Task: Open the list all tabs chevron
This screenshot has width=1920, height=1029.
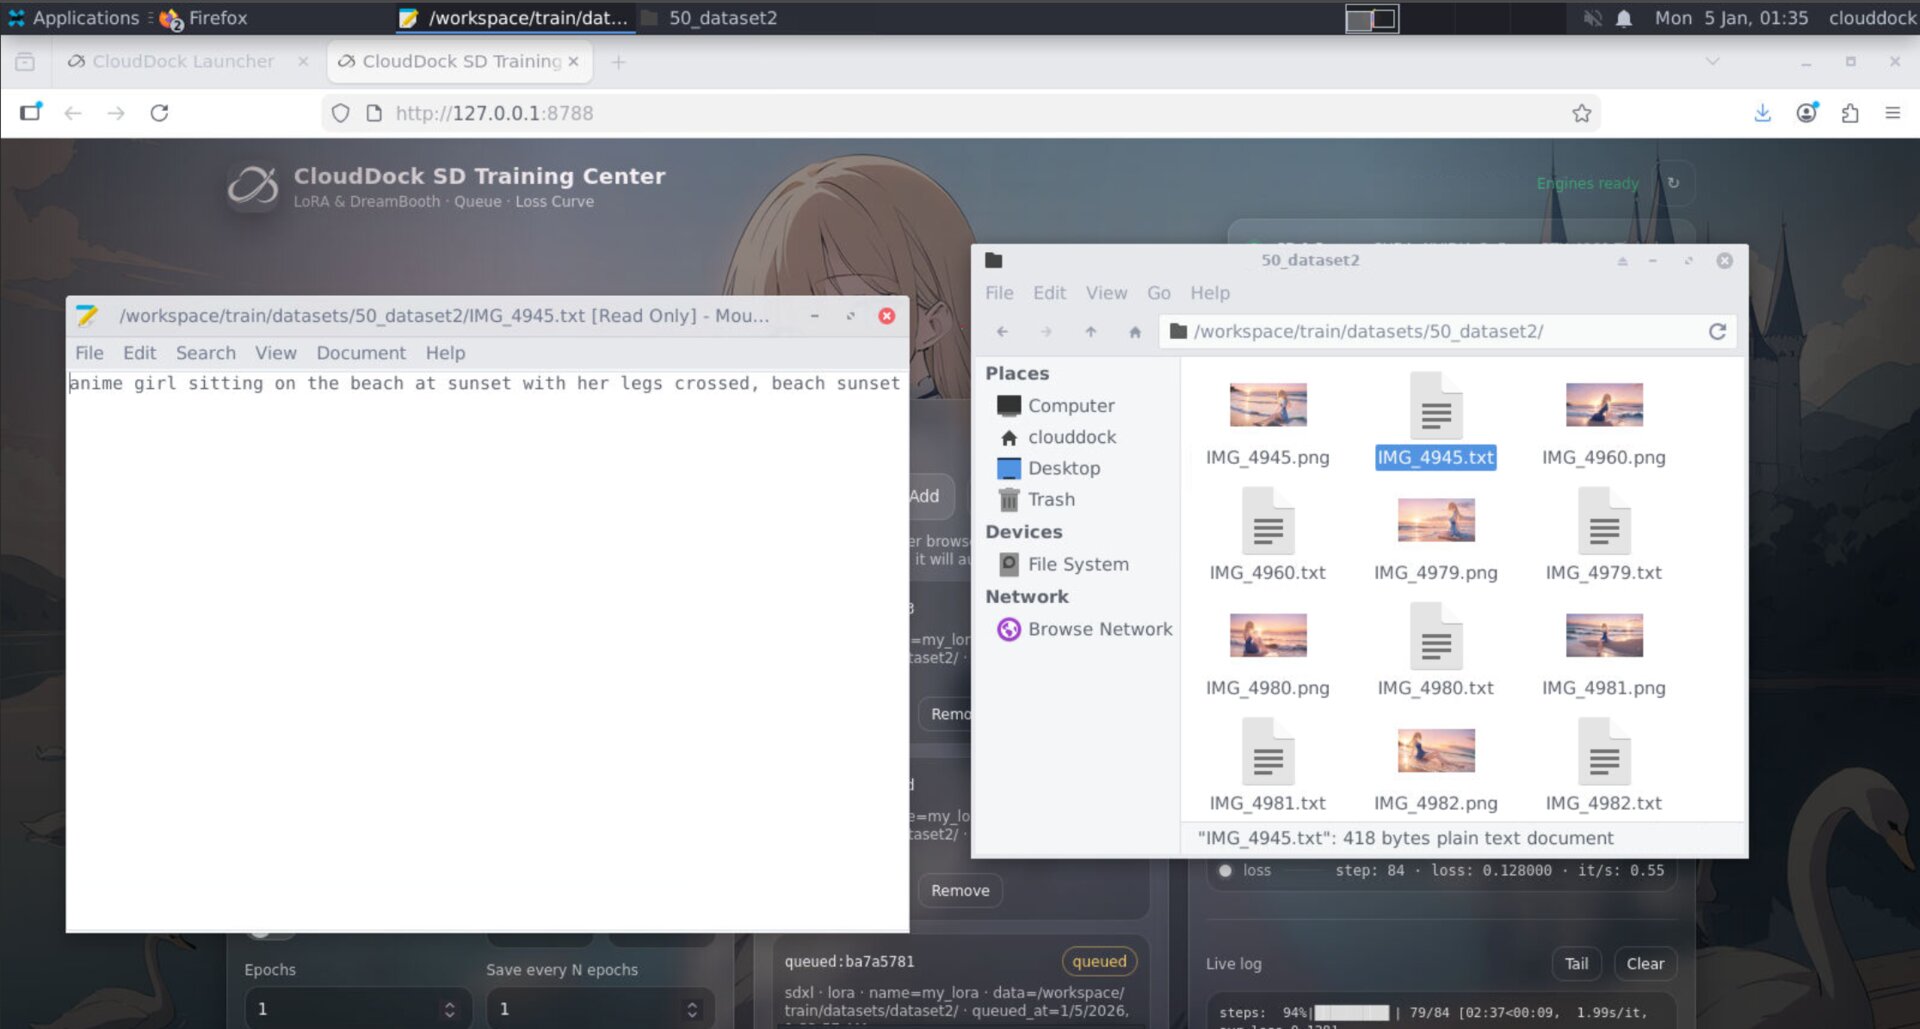Action: point(1712,61)
